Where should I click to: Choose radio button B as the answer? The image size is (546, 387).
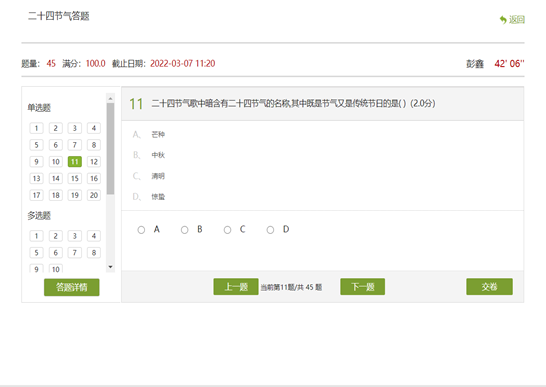[x=185, y=230]
